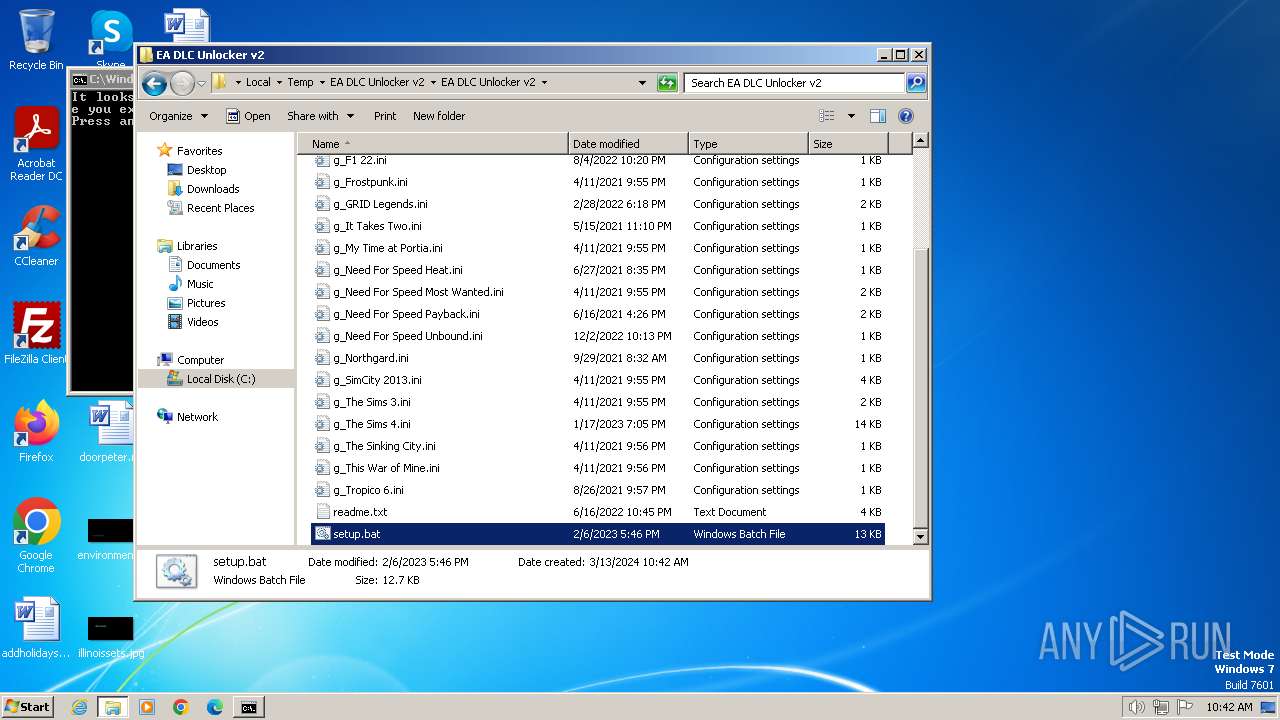
Task: Open addholidays Word document on desktop
Action: (36, 629)
